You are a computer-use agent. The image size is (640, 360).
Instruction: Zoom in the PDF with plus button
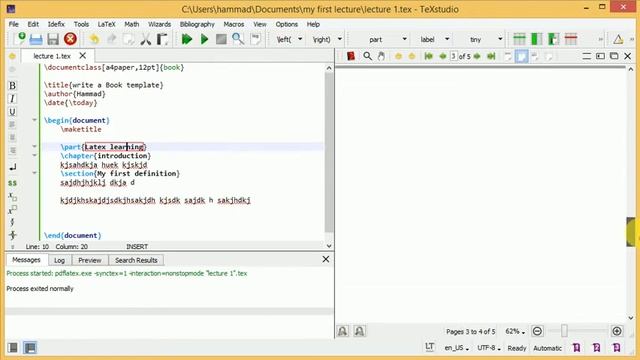617,331
